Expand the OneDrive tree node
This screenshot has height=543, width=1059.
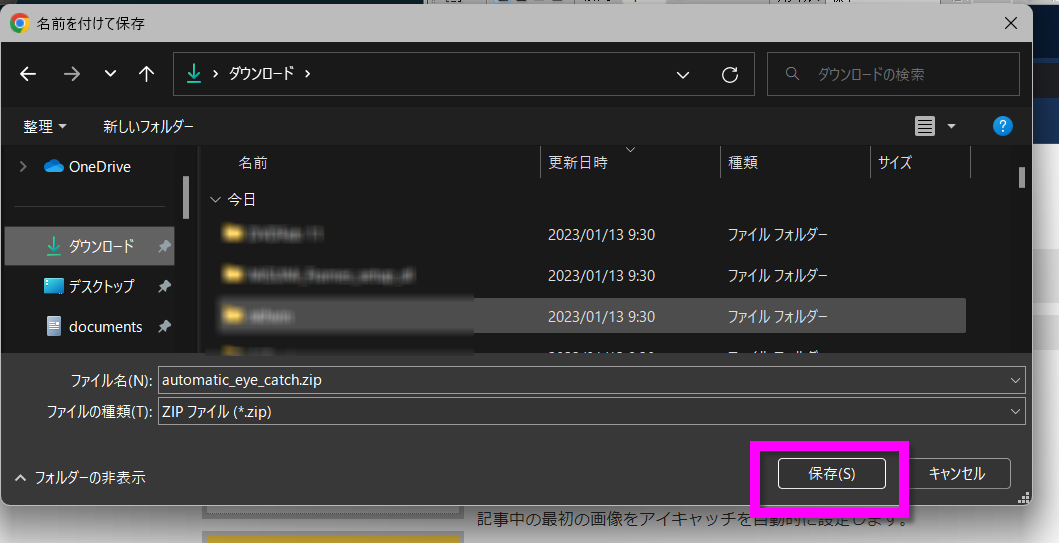tap(23, 167)
